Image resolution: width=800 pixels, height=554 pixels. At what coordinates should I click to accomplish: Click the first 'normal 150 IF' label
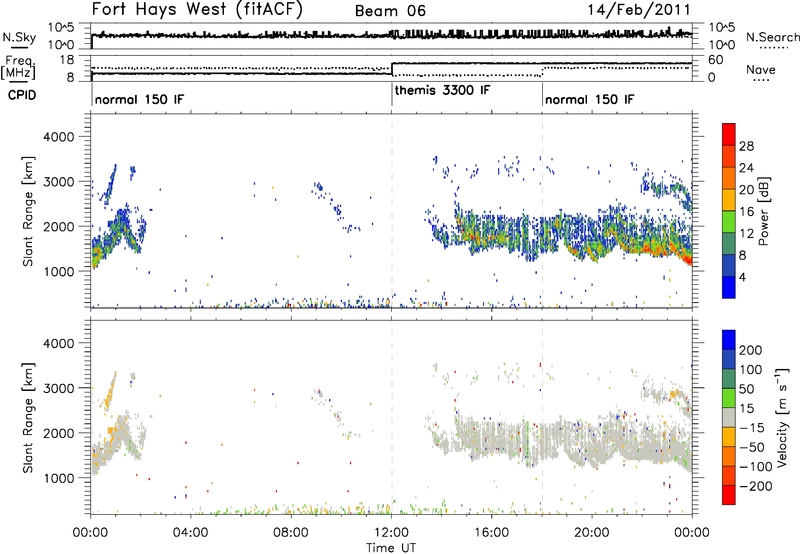(x=139, y=99)
